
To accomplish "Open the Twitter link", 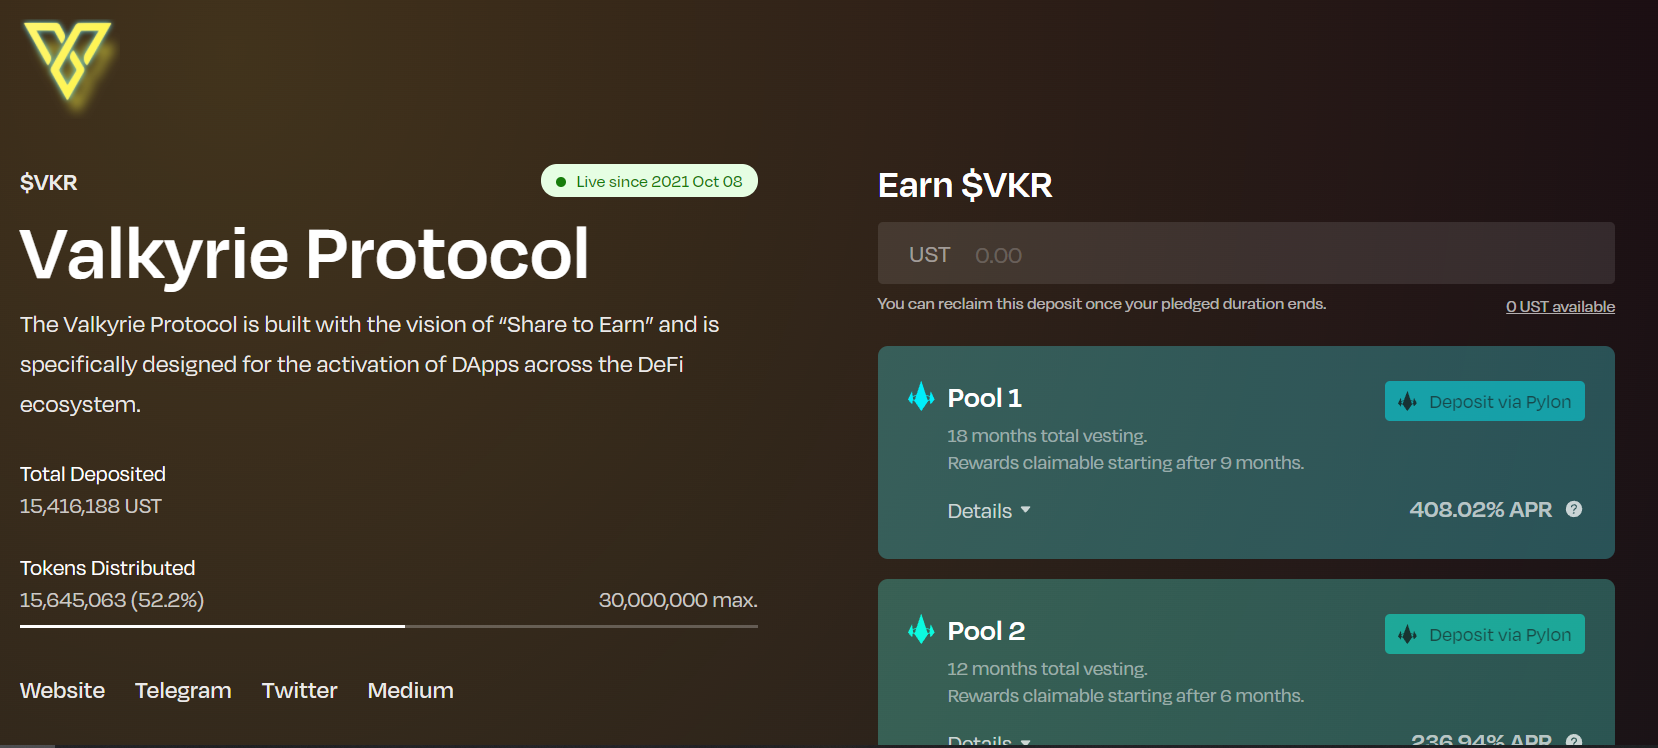I will point(299,690).
